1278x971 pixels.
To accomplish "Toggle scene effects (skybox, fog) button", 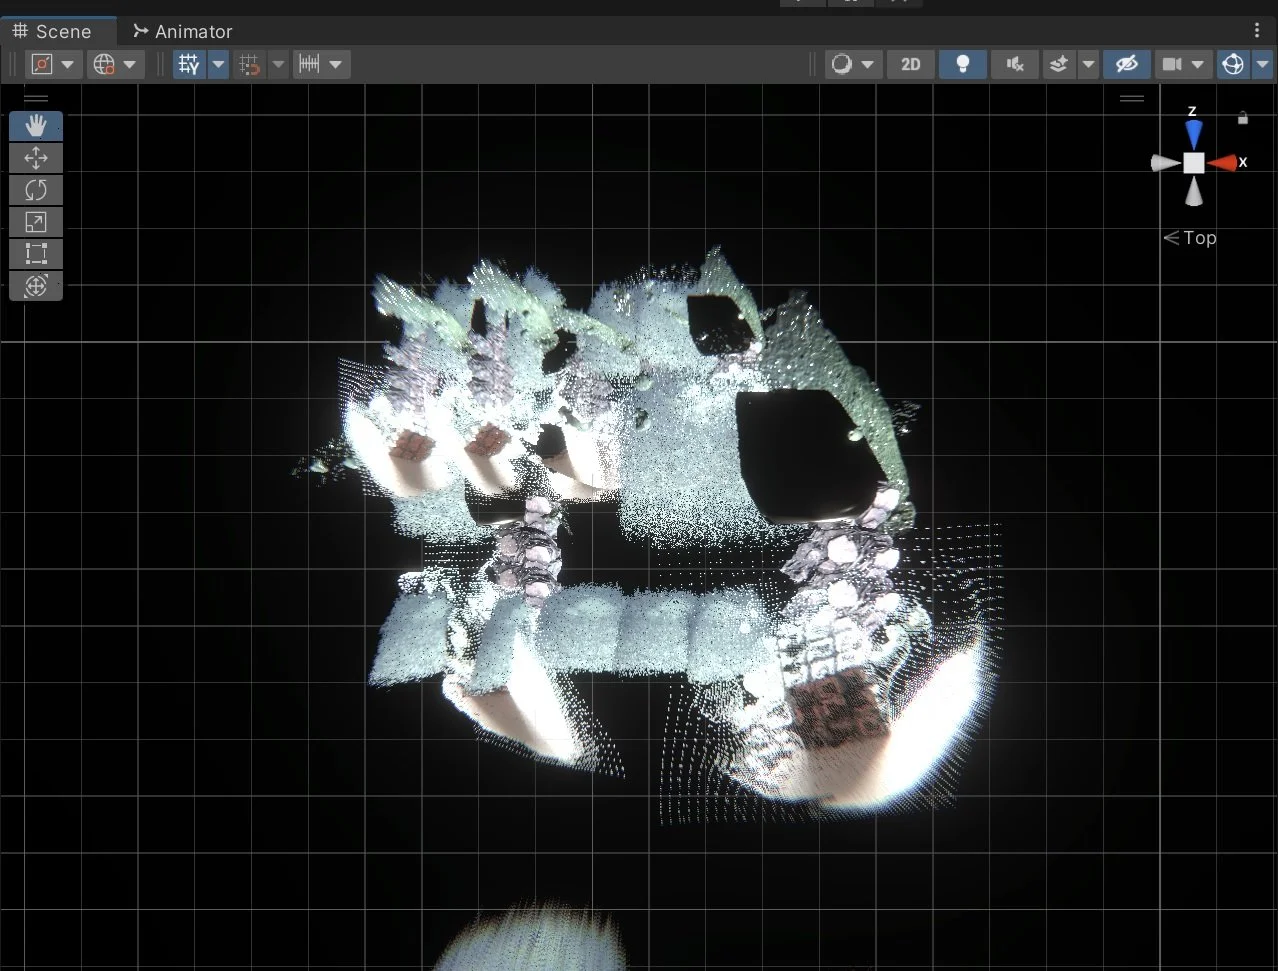I will (1059, 64).
